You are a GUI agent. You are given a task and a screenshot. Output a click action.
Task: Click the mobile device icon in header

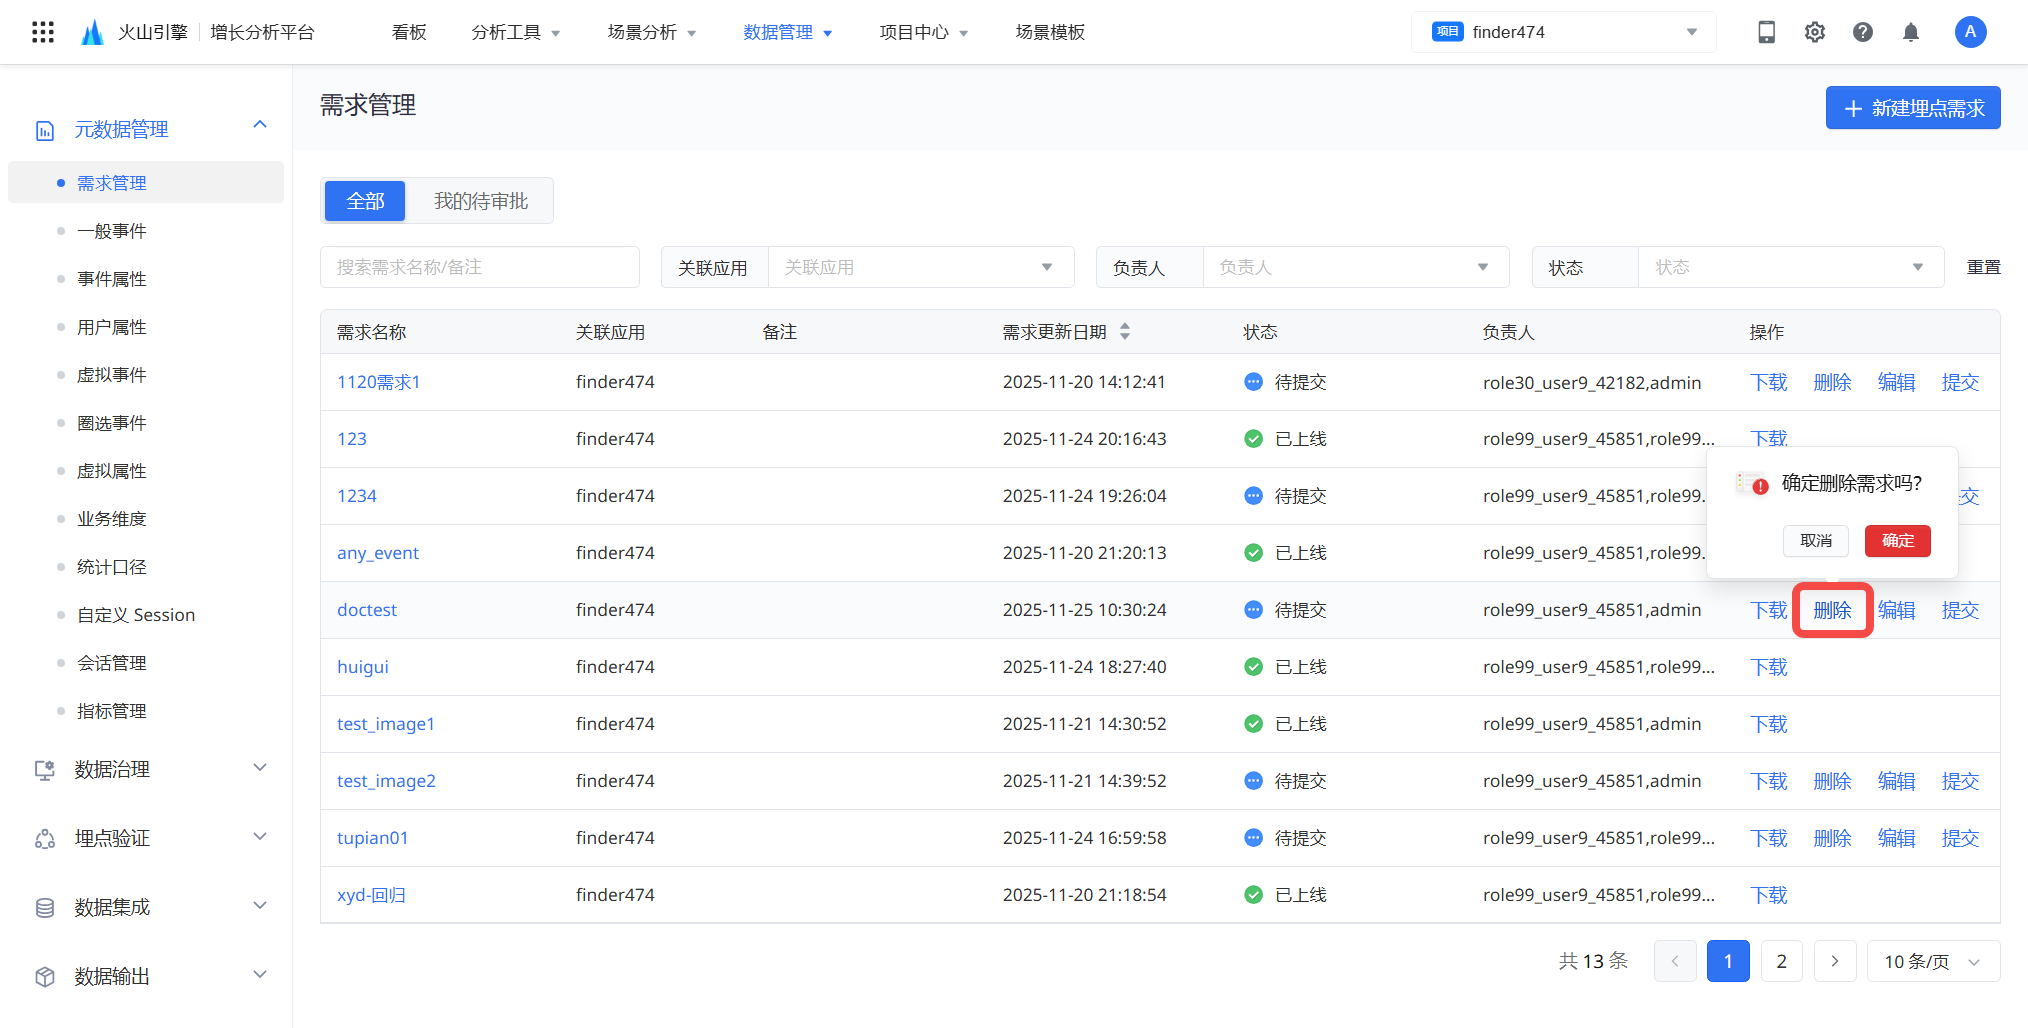coord(1766,32)
